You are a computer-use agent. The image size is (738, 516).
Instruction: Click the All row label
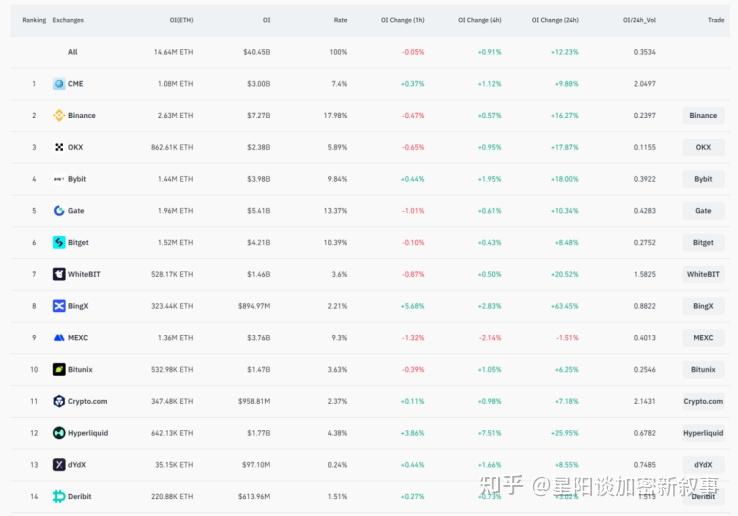(x=72, y=52)
